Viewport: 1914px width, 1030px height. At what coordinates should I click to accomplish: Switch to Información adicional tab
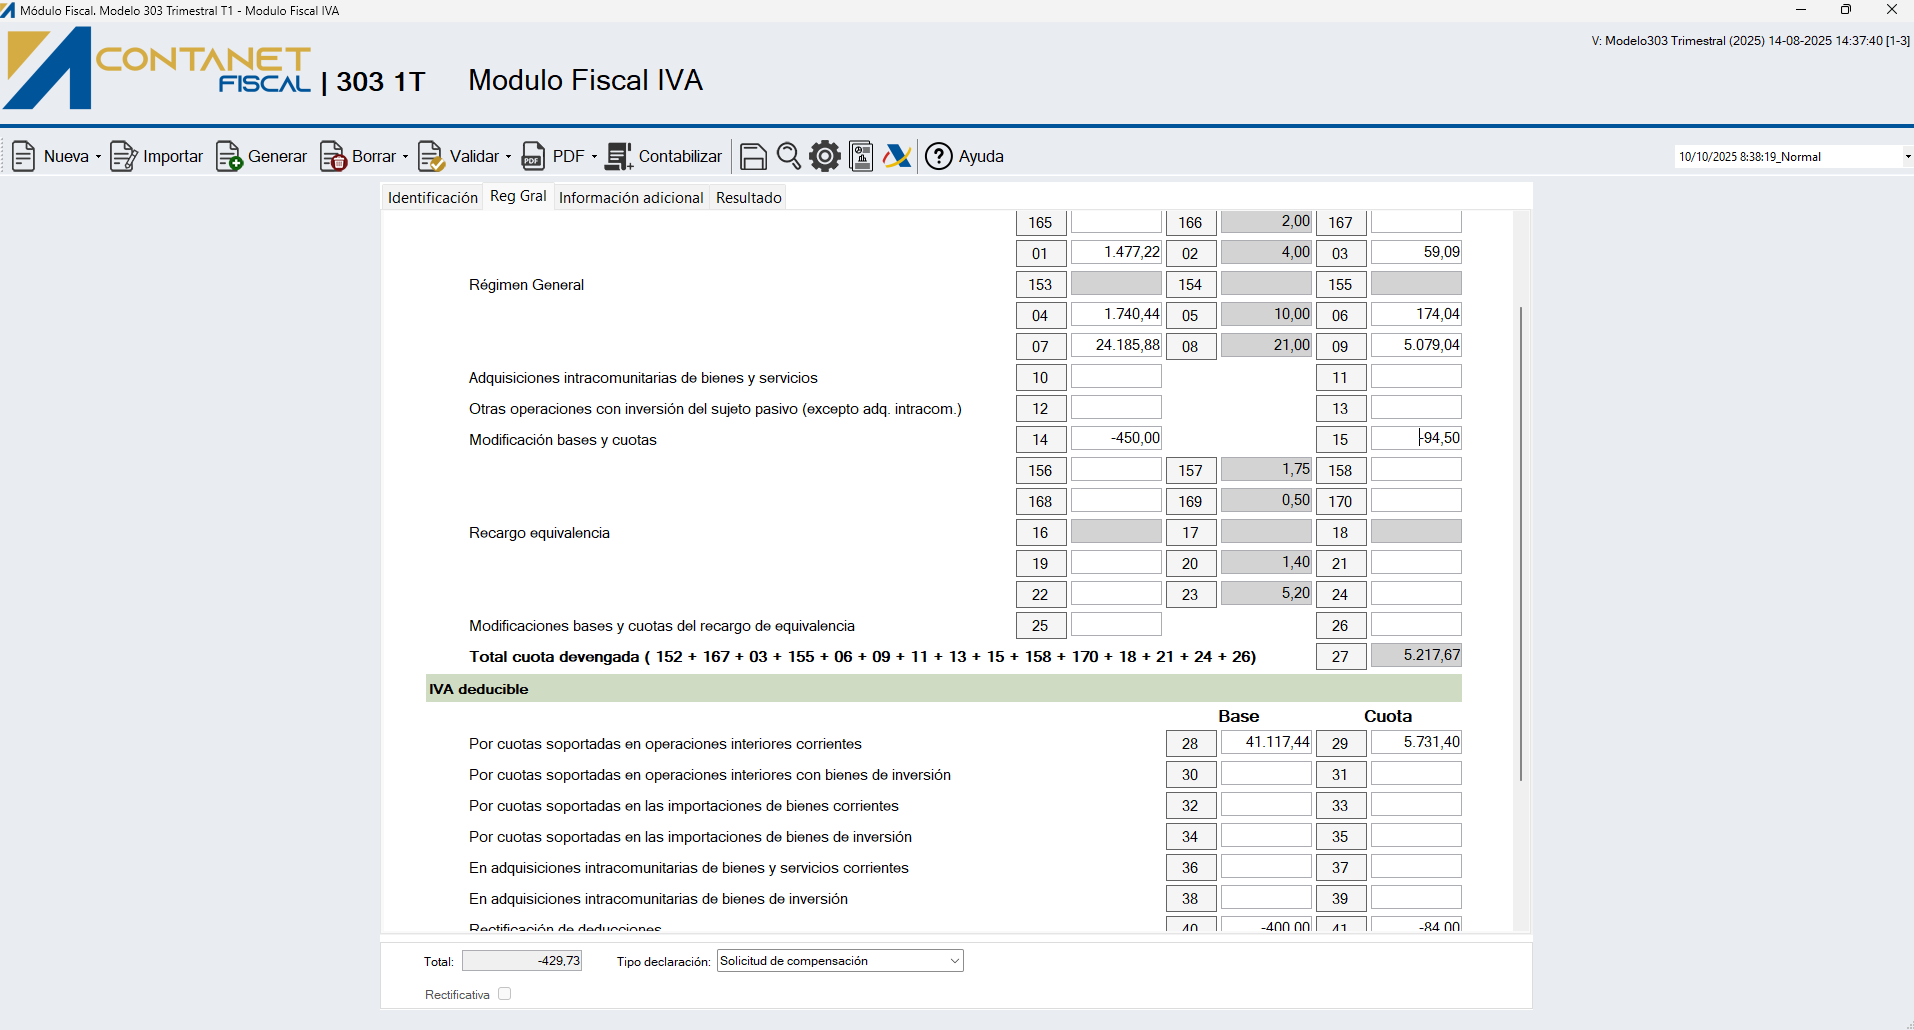pyautogui.click(x=630, y=198)
